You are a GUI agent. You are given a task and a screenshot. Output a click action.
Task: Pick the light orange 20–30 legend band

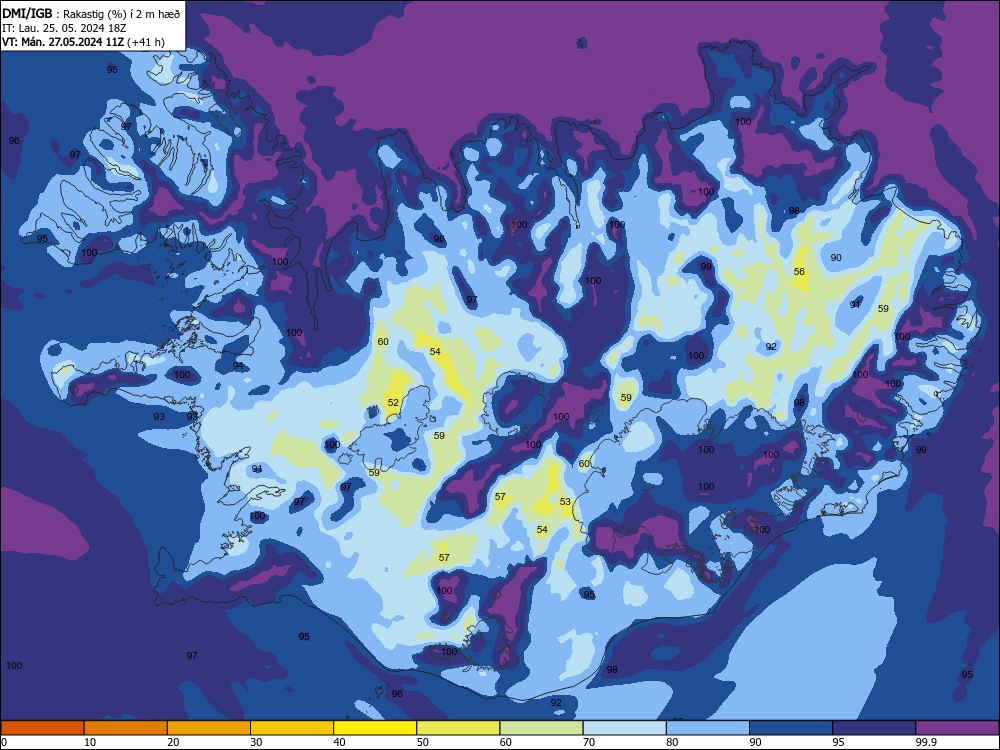point(209,728)
